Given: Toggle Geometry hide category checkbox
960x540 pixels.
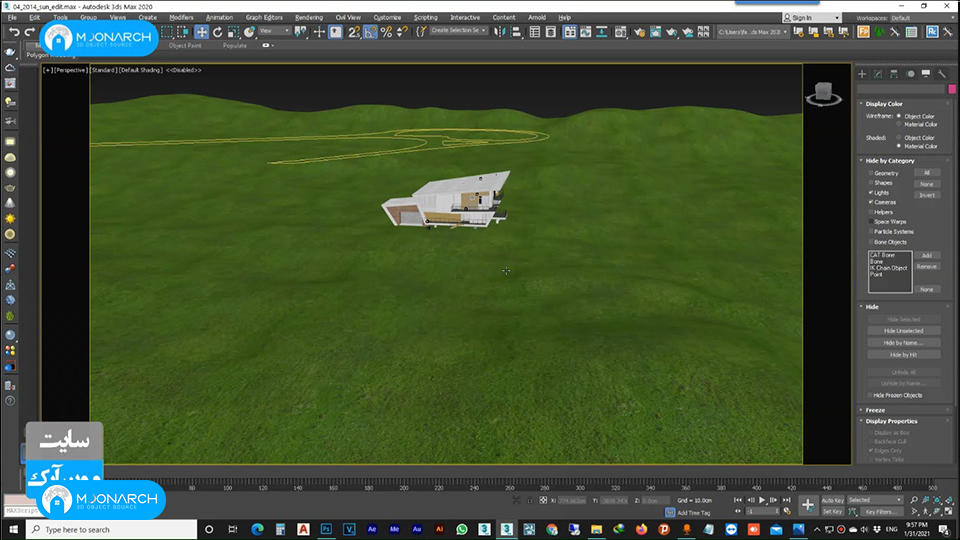Looking at the screenshot, I should pyautogui.click(x=871, y=173).
